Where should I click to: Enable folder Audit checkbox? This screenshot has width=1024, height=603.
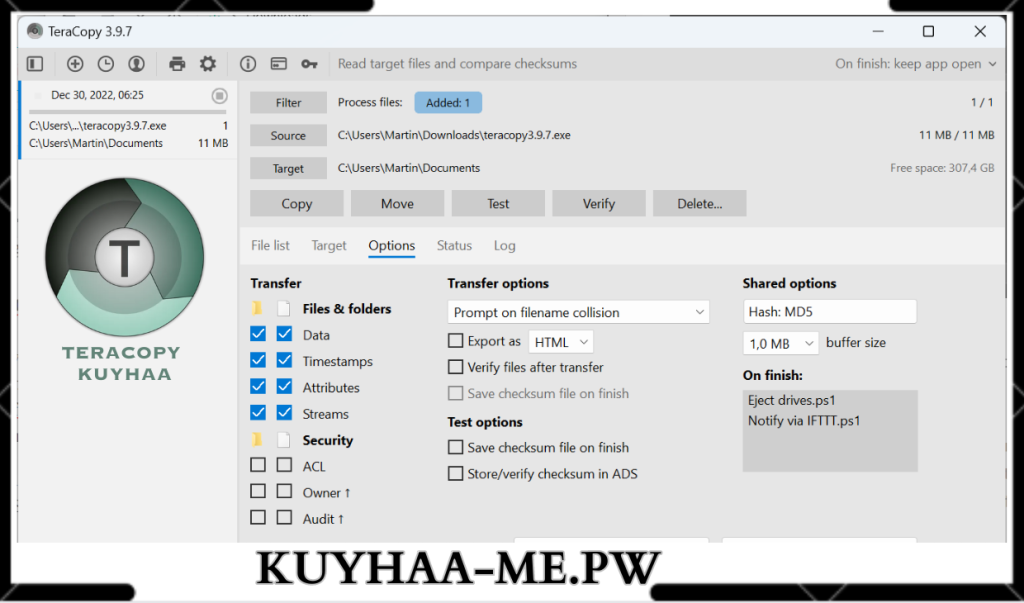tap(258, 517)
